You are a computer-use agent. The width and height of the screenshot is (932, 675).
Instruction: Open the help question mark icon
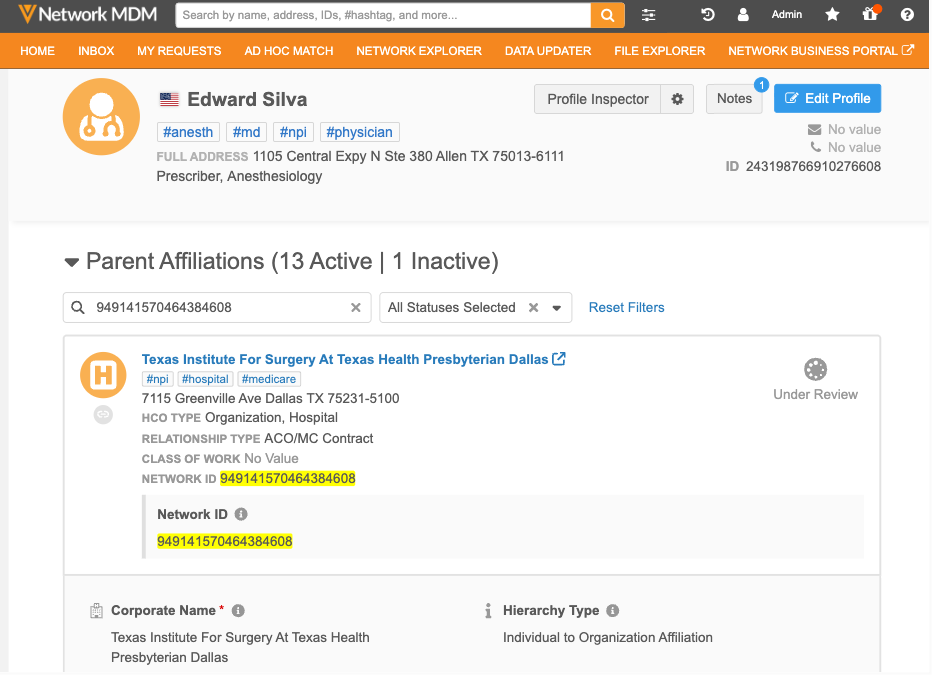(x=907, y=15)
